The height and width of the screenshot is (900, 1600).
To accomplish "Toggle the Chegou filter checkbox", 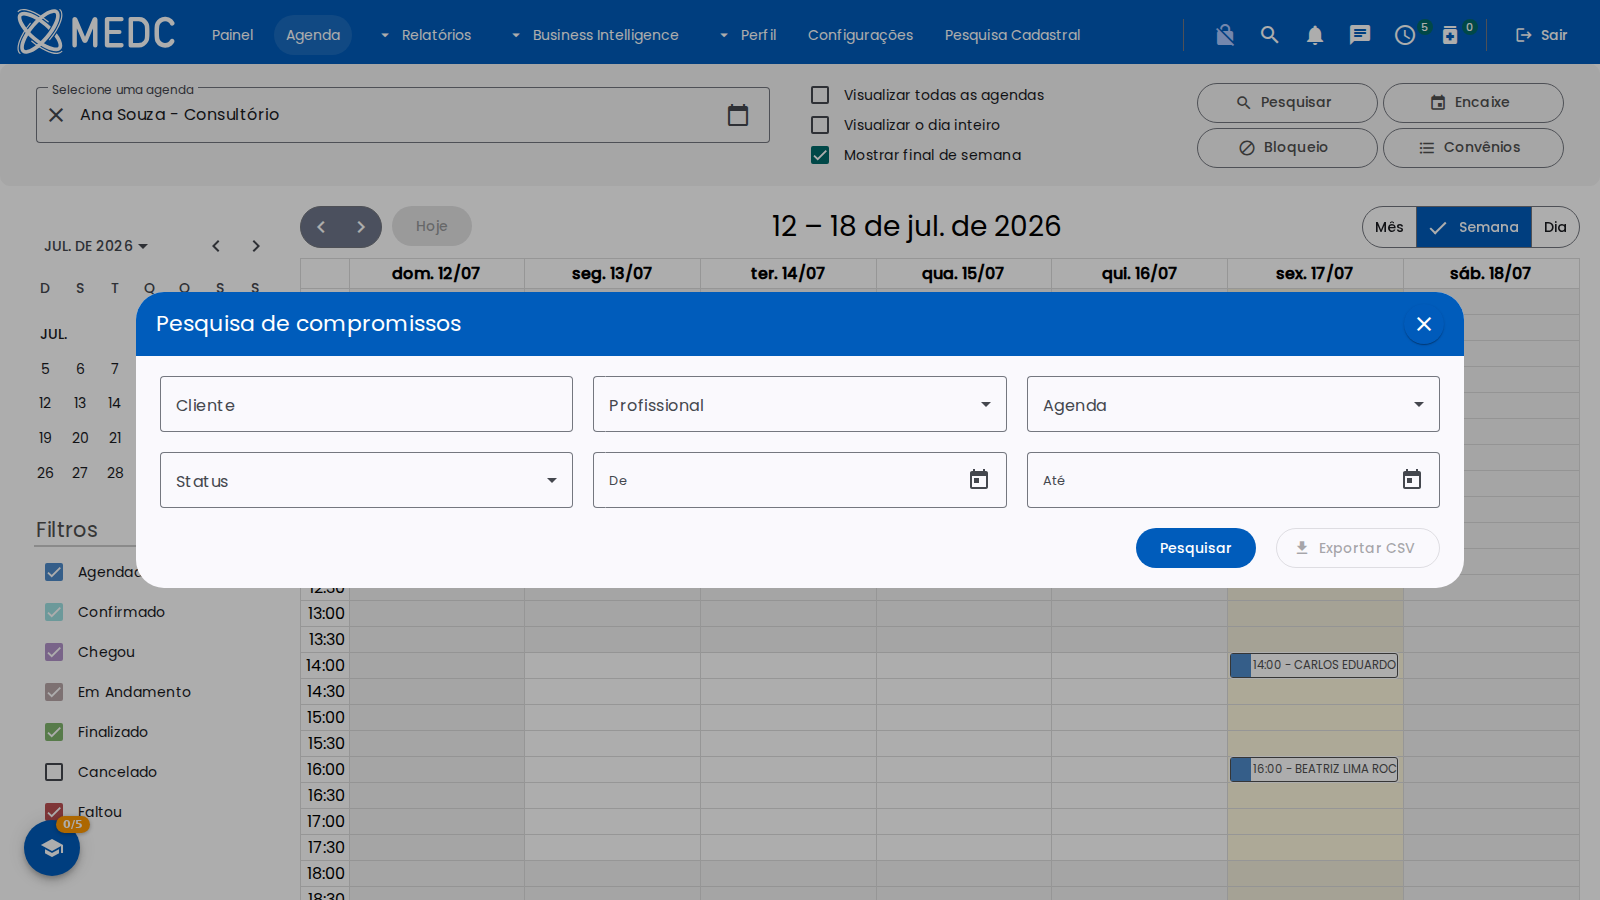I will click(x=54, y=652).
